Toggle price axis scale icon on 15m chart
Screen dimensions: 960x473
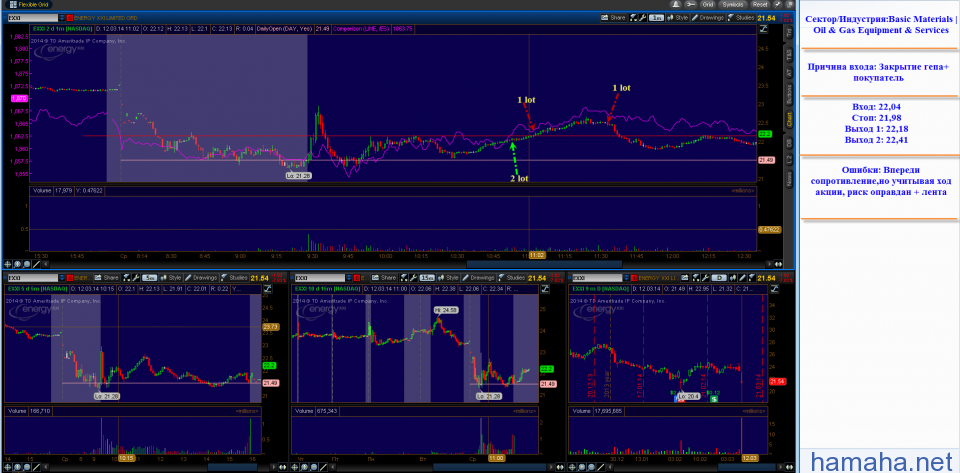(x=544, y=288)
